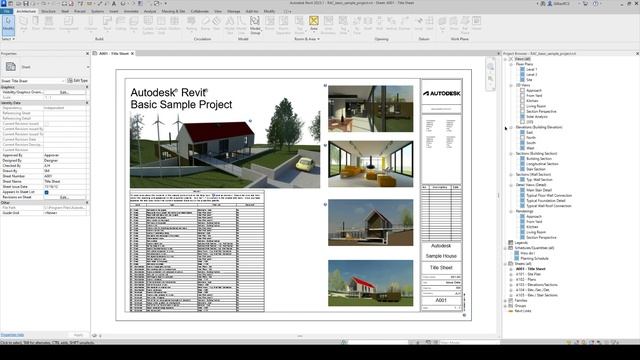The width and height of the screenshot is (640, 360).
Task: Select the Ramp tool
Action: 205,24
